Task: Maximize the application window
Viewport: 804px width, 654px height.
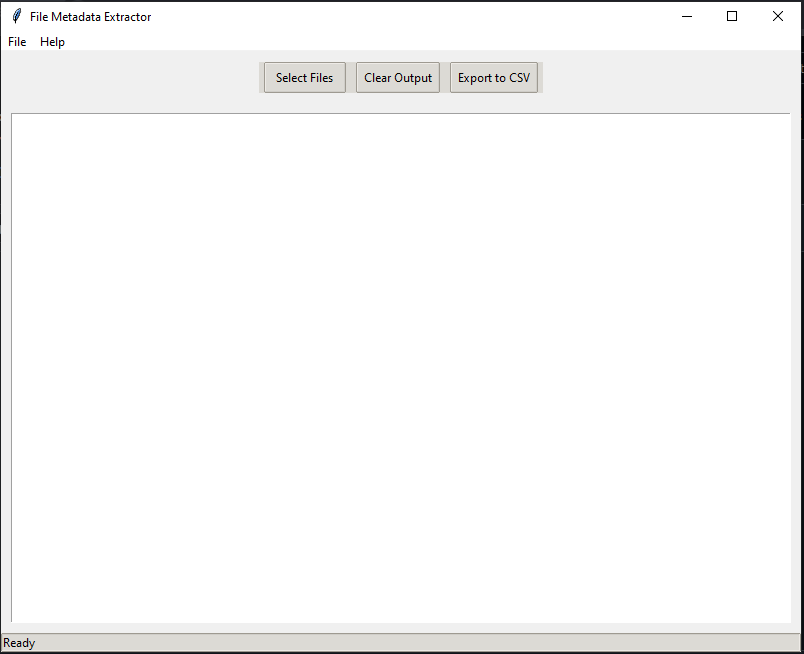Action: click(x=732, y=16)
